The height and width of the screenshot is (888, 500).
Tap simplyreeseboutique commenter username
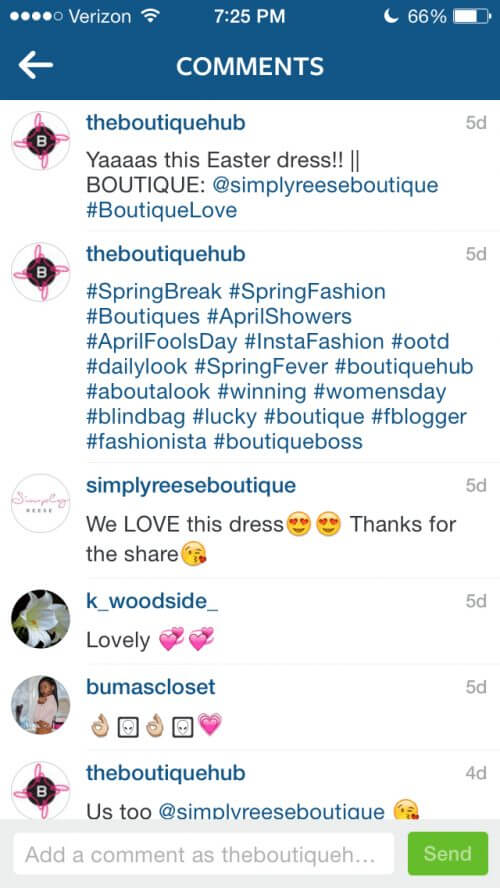[x=191, y=485]
